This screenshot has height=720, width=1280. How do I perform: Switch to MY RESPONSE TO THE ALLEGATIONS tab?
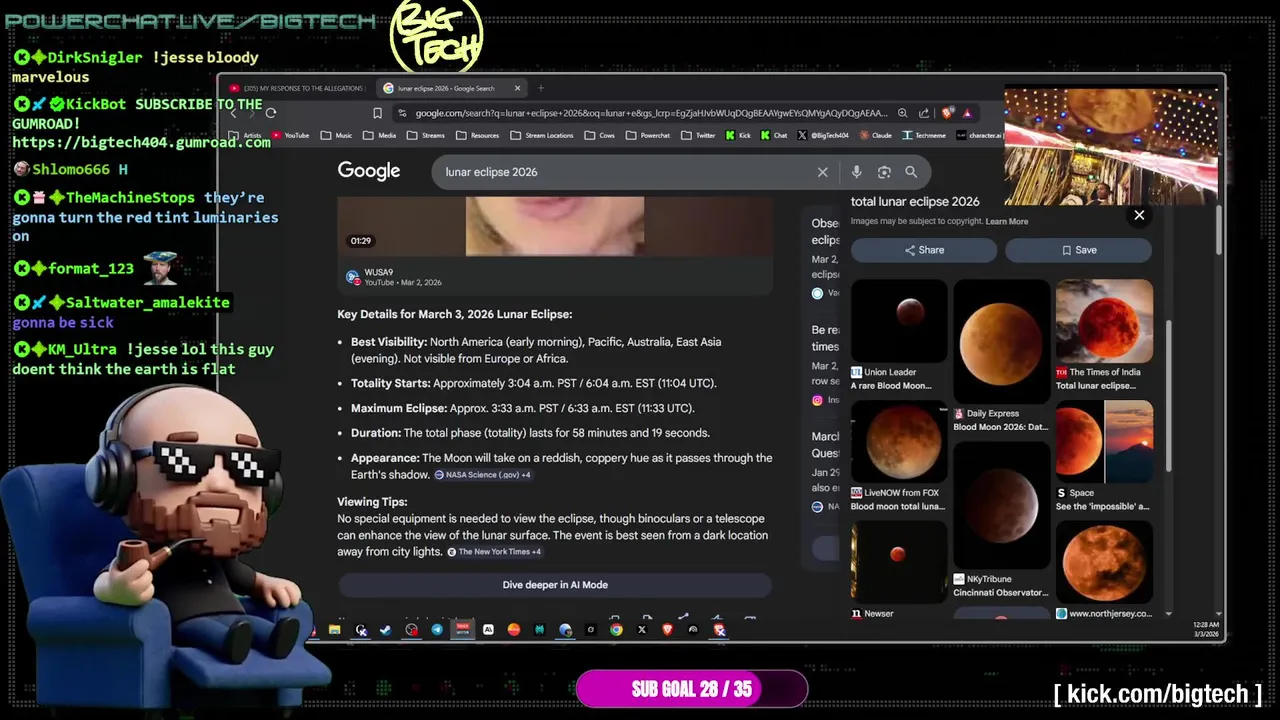click(x=299, y=88)
